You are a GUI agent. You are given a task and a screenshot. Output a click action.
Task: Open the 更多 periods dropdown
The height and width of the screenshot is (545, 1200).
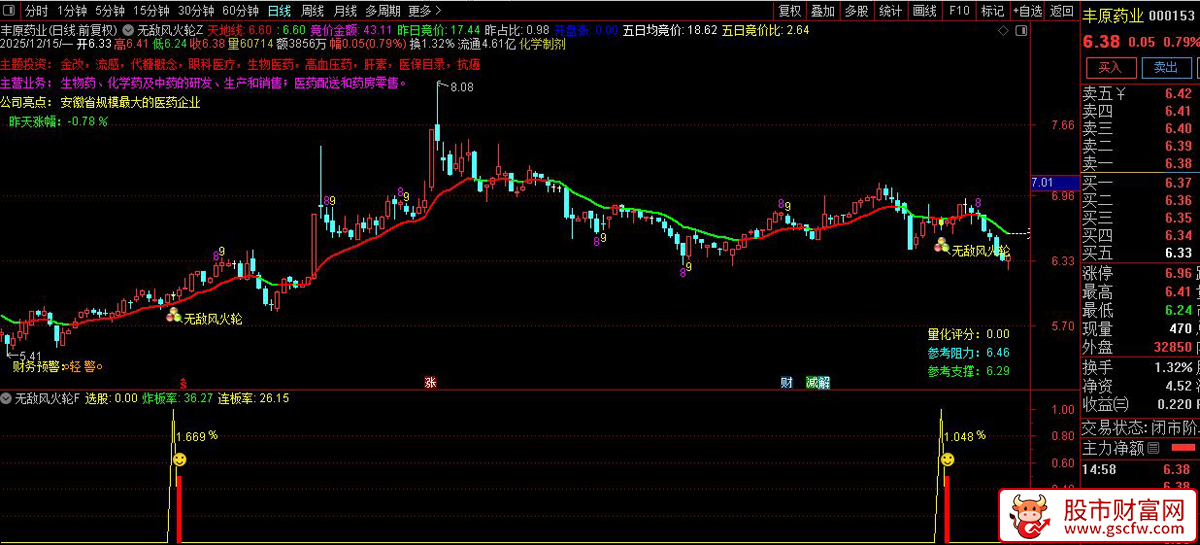tap(426, 11)
